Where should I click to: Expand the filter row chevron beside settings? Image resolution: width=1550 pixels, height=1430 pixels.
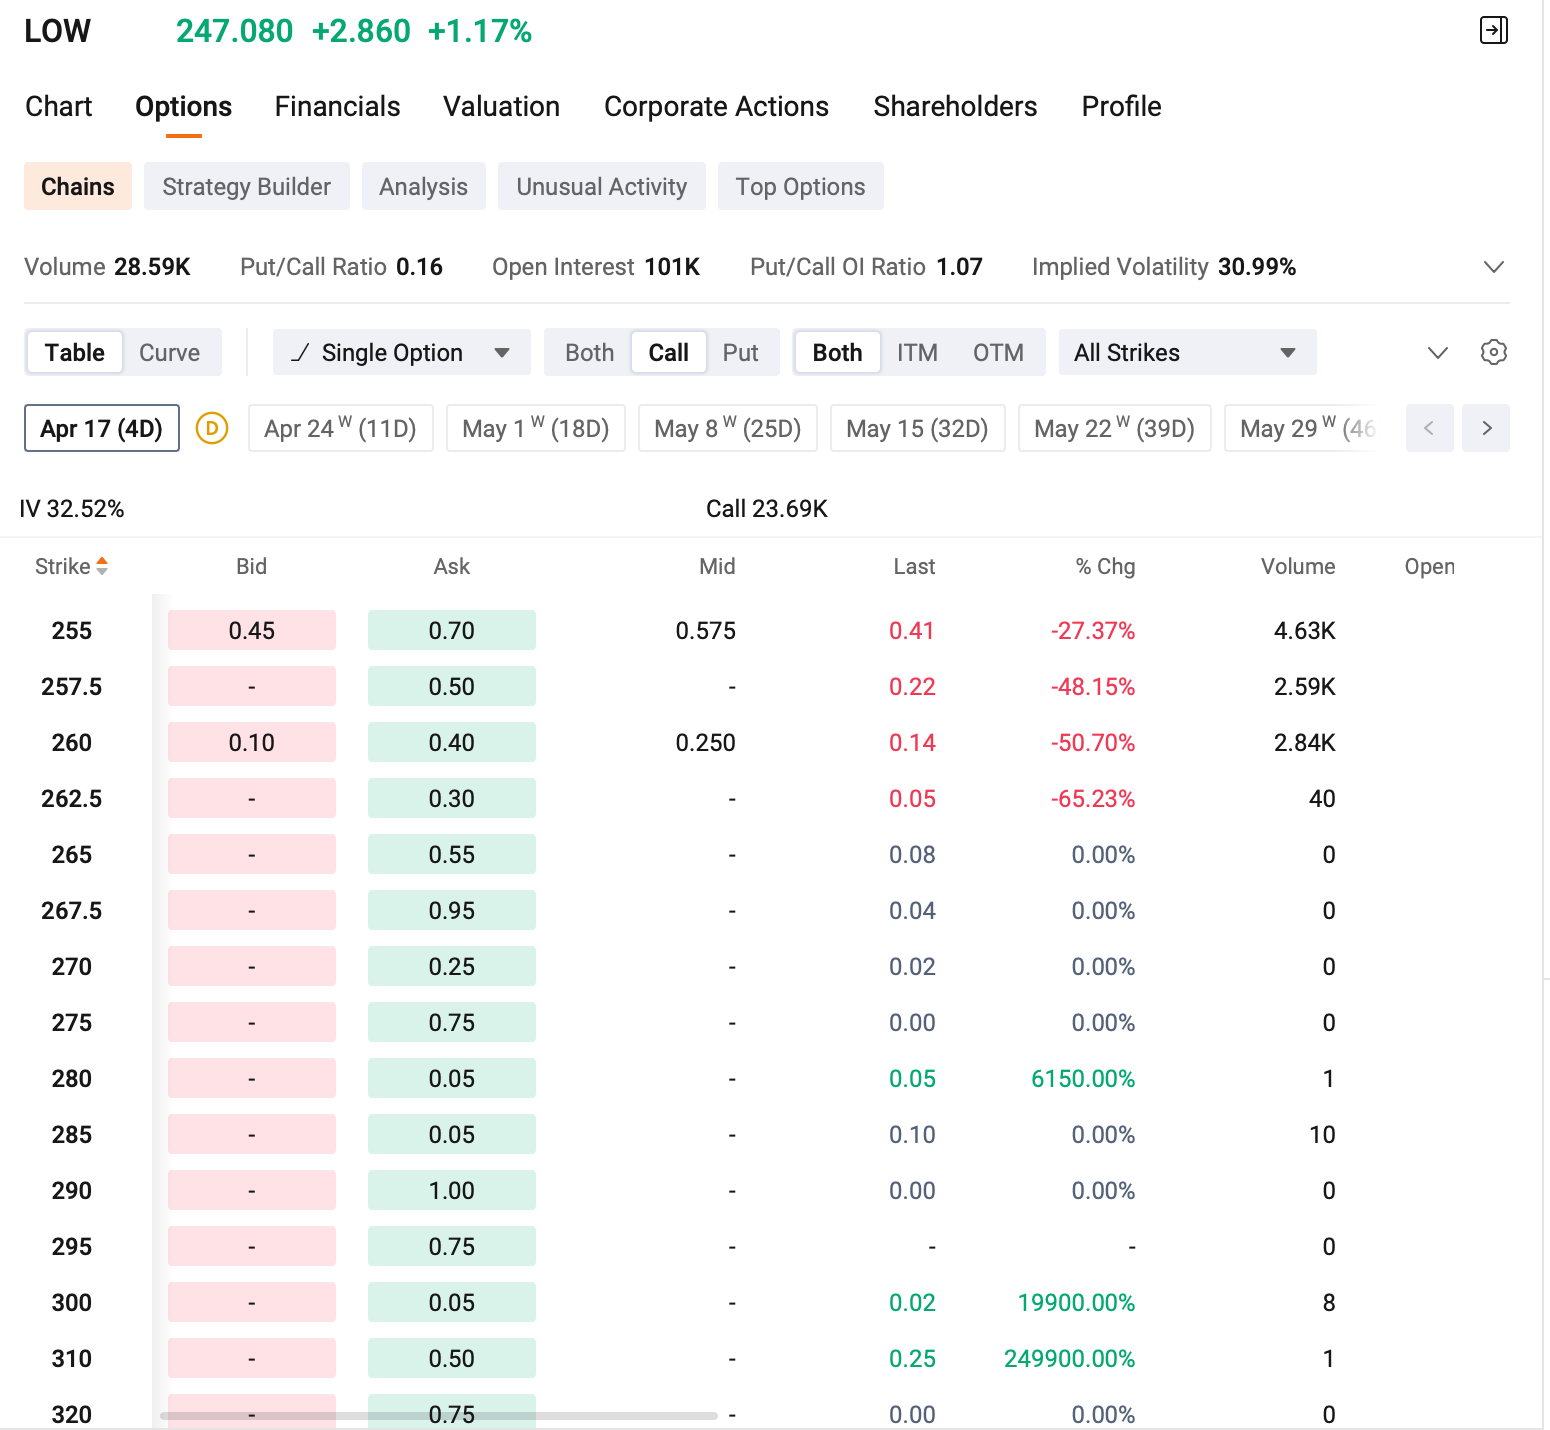(x=1437, y=352)
